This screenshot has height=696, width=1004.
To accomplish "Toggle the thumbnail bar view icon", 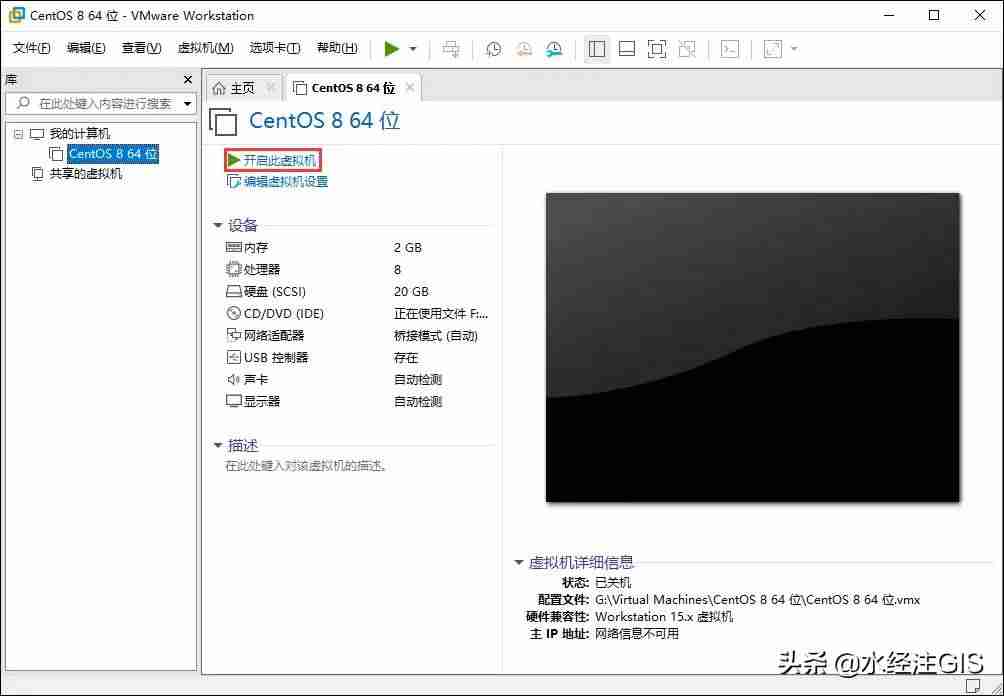I will click(627, 49).
